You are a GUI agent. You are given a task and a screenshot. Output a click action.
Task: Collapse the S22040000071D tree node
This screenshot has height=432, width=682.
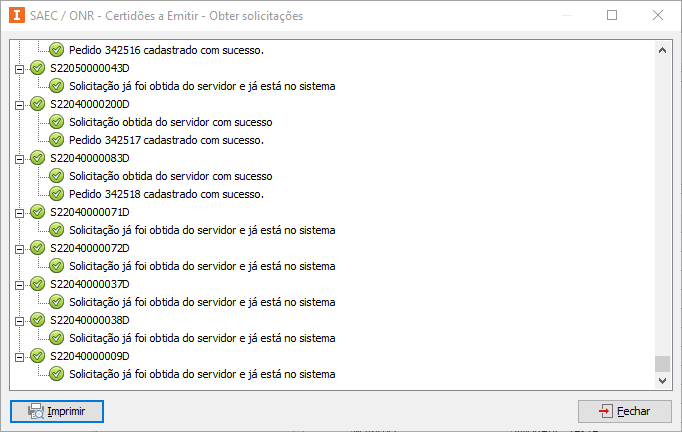[19, 214]
